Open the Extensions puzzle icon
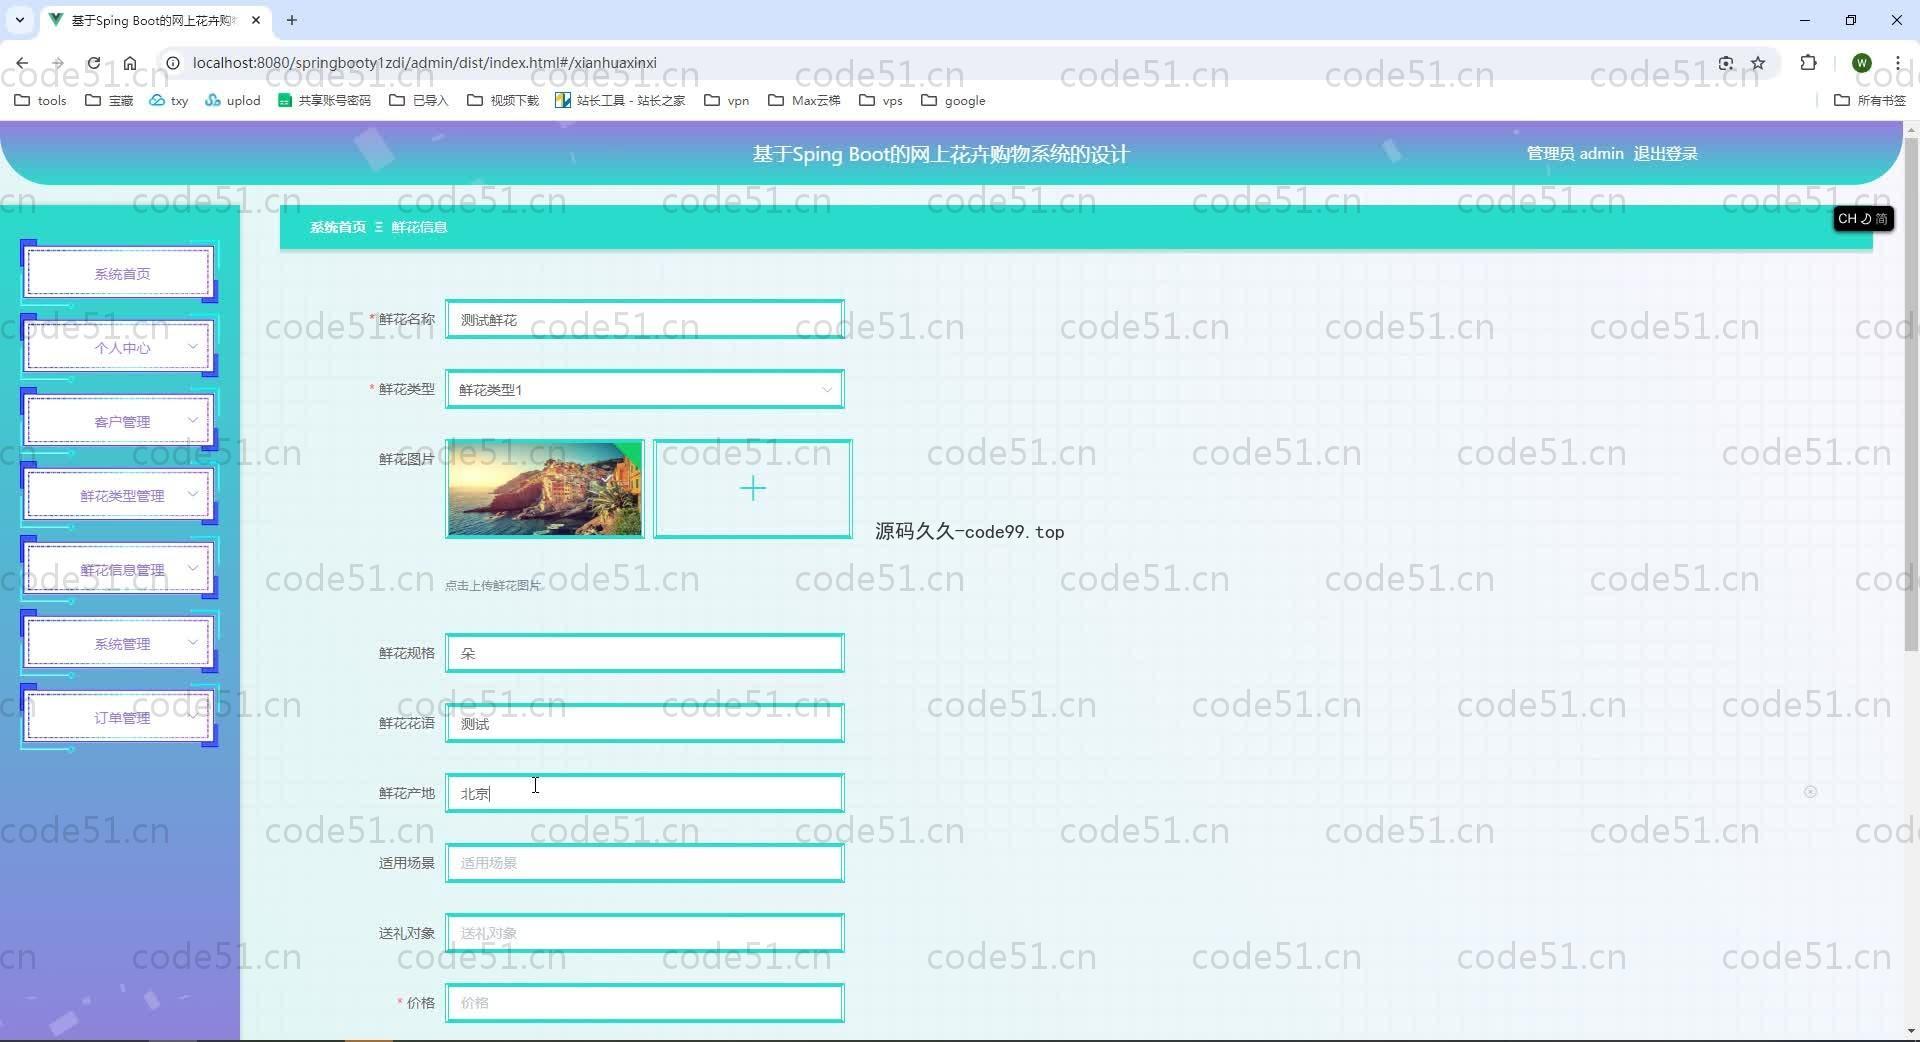1920x1042 pixels. pyautogui.click(x=1808, y=63)
